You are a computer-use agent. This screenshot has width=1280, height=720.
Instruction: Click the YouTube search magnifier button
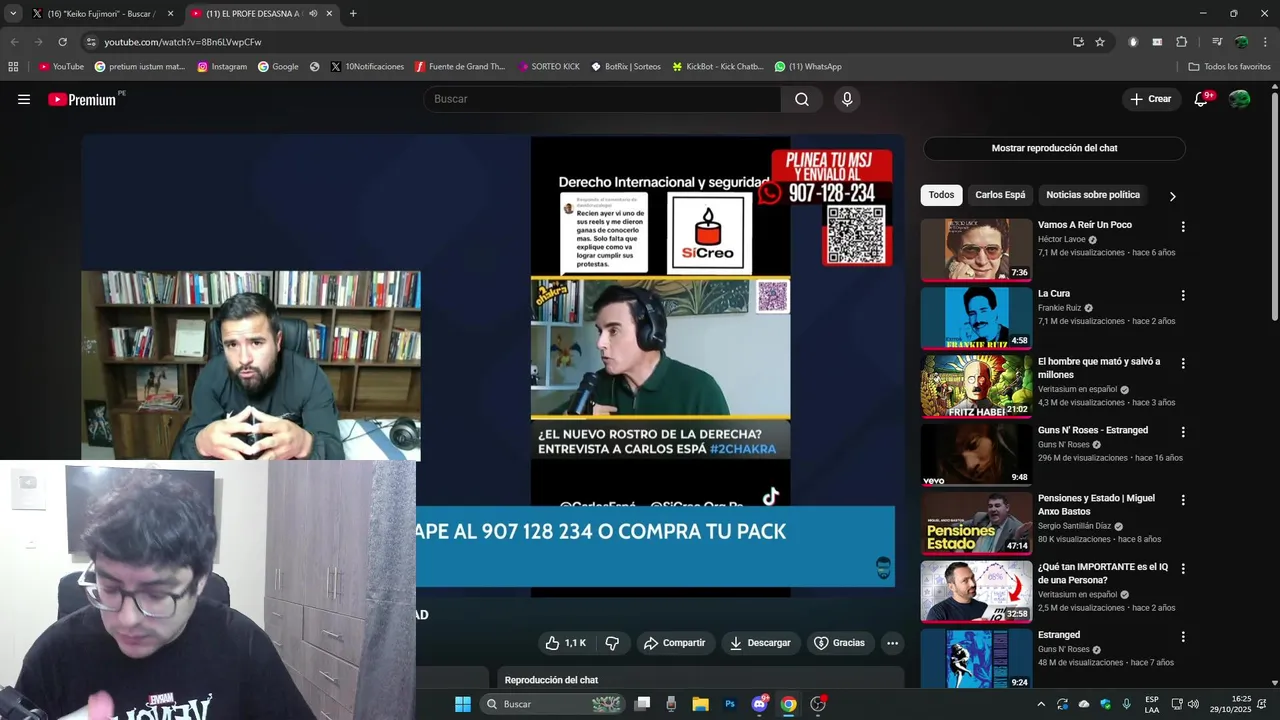pos(802,99)
